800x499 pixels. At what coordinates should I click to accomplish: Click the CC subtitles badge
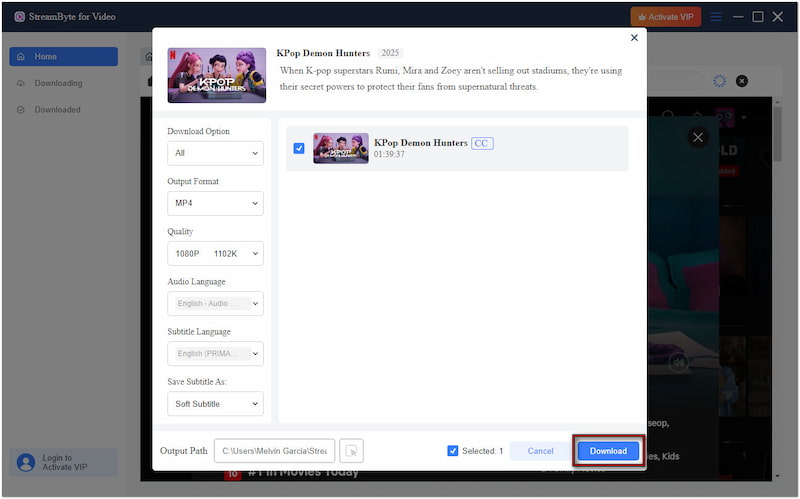482,143
